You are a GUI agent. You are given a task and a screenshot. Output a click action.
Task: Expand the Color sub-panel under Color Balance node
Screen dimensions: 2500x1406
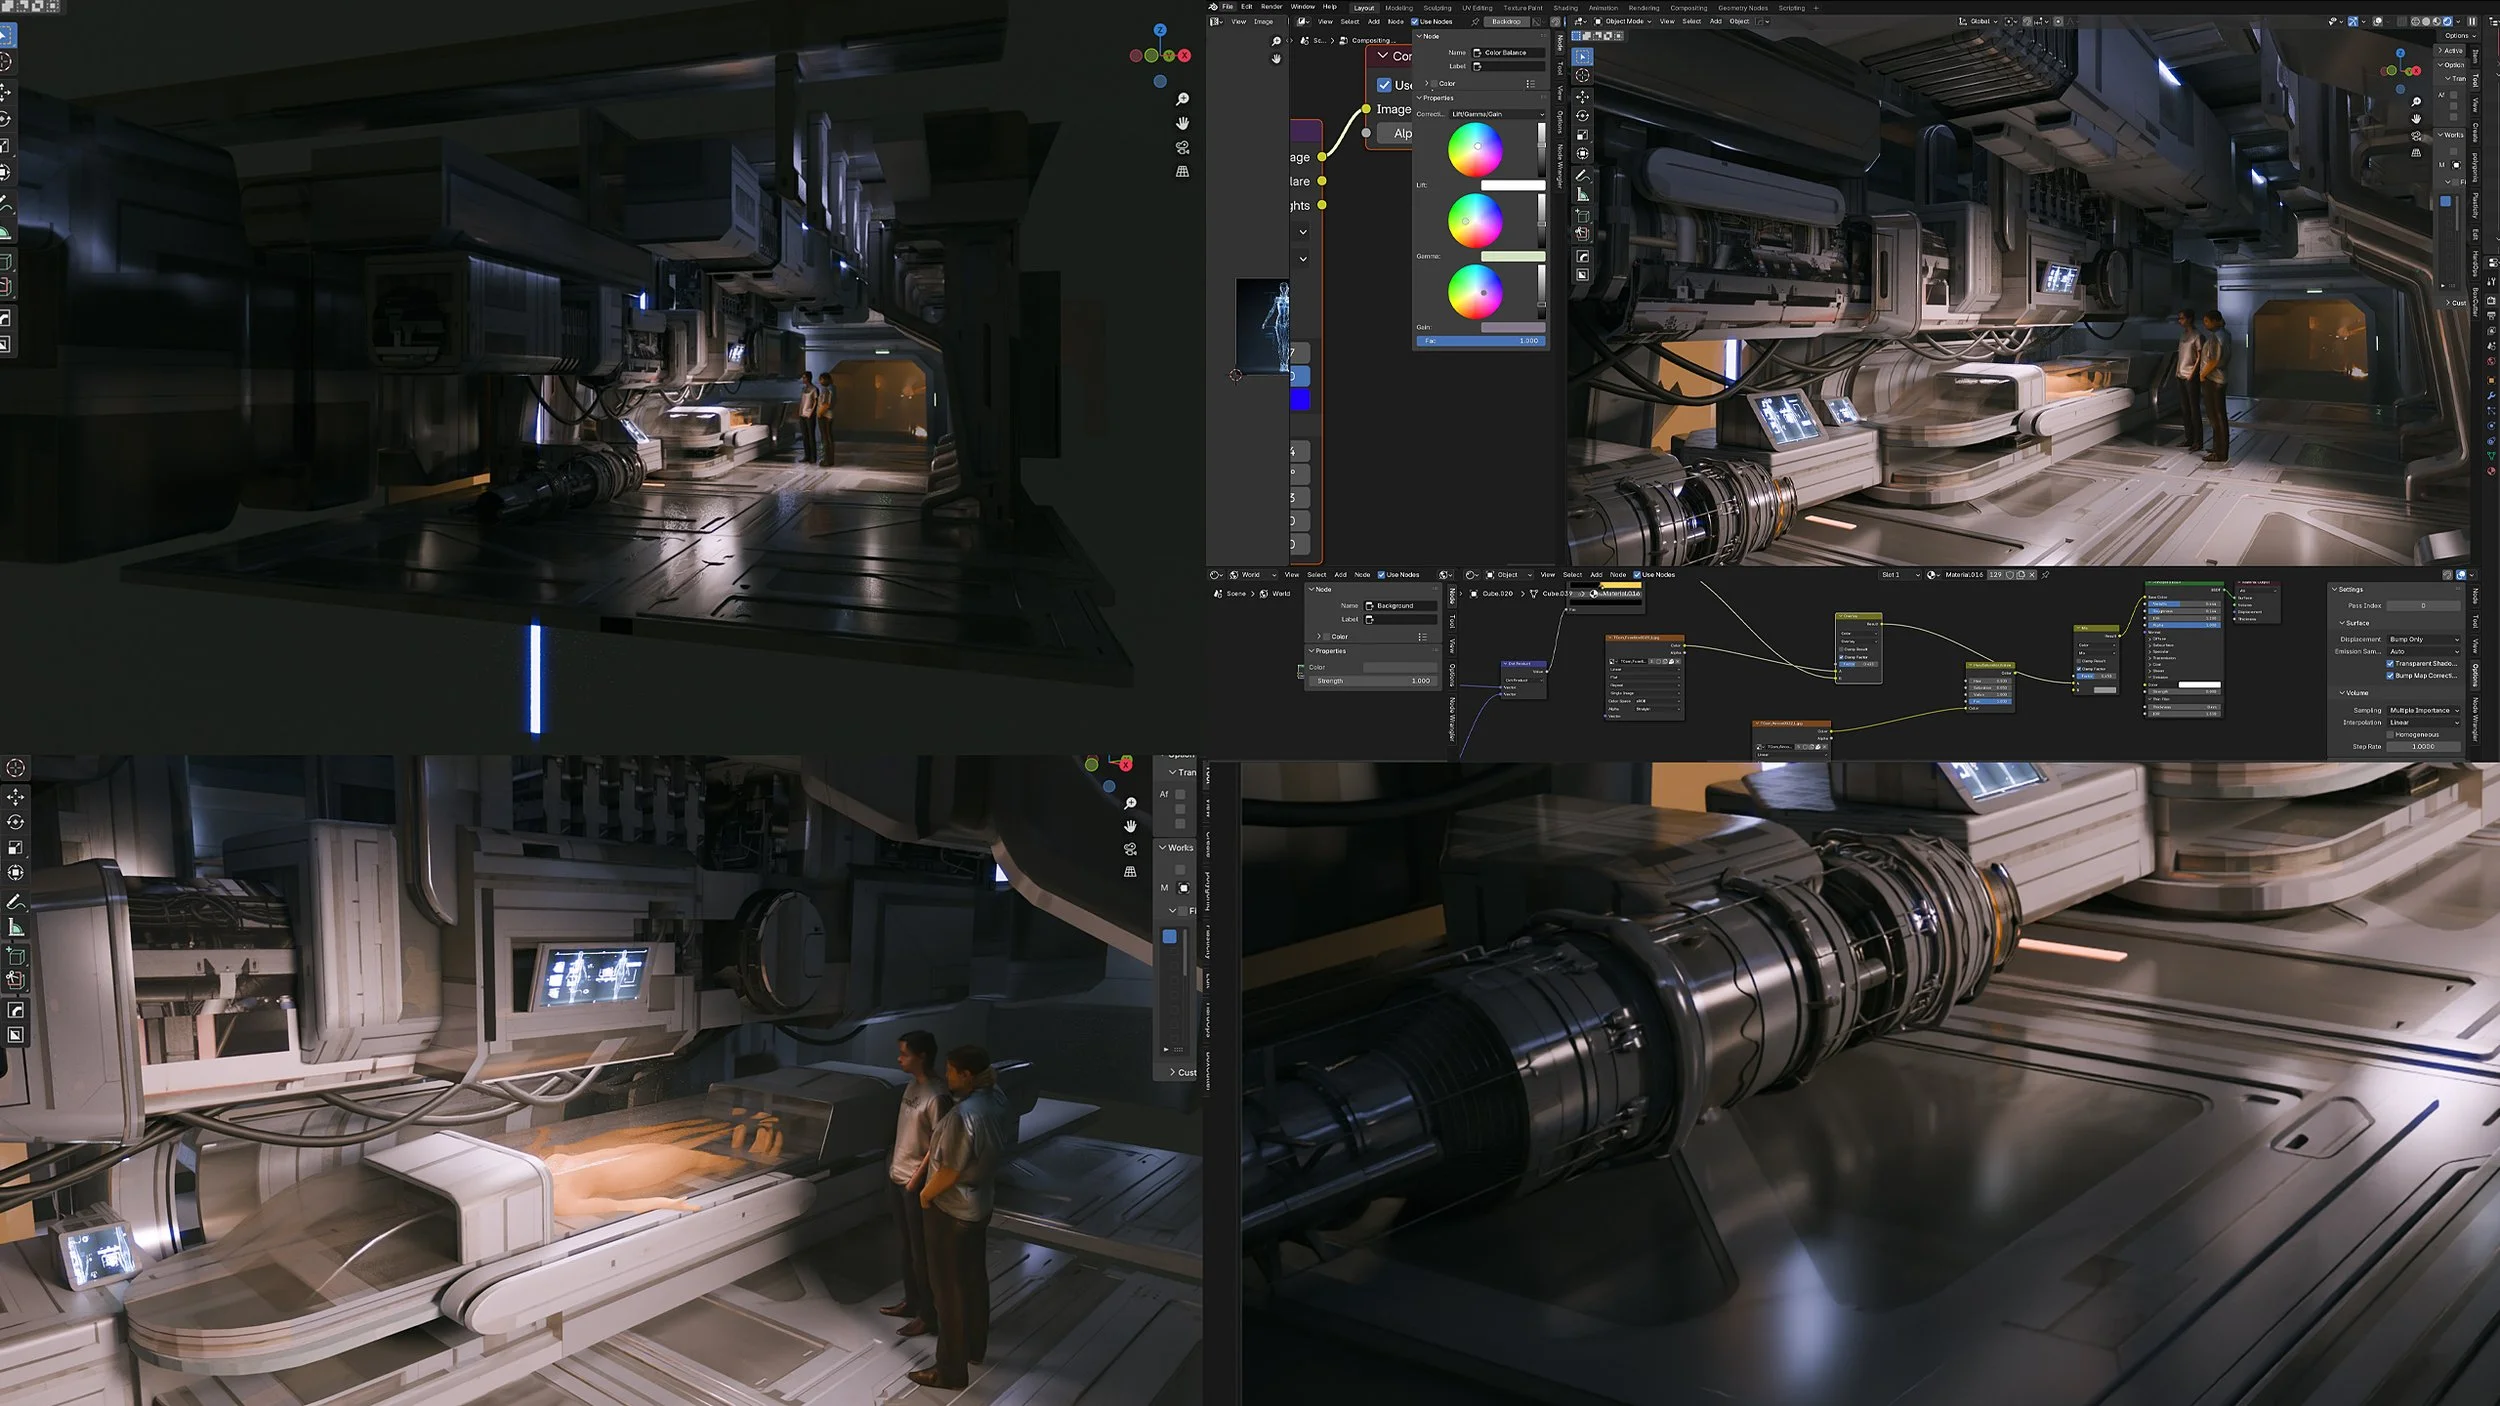pos(1427,83)
